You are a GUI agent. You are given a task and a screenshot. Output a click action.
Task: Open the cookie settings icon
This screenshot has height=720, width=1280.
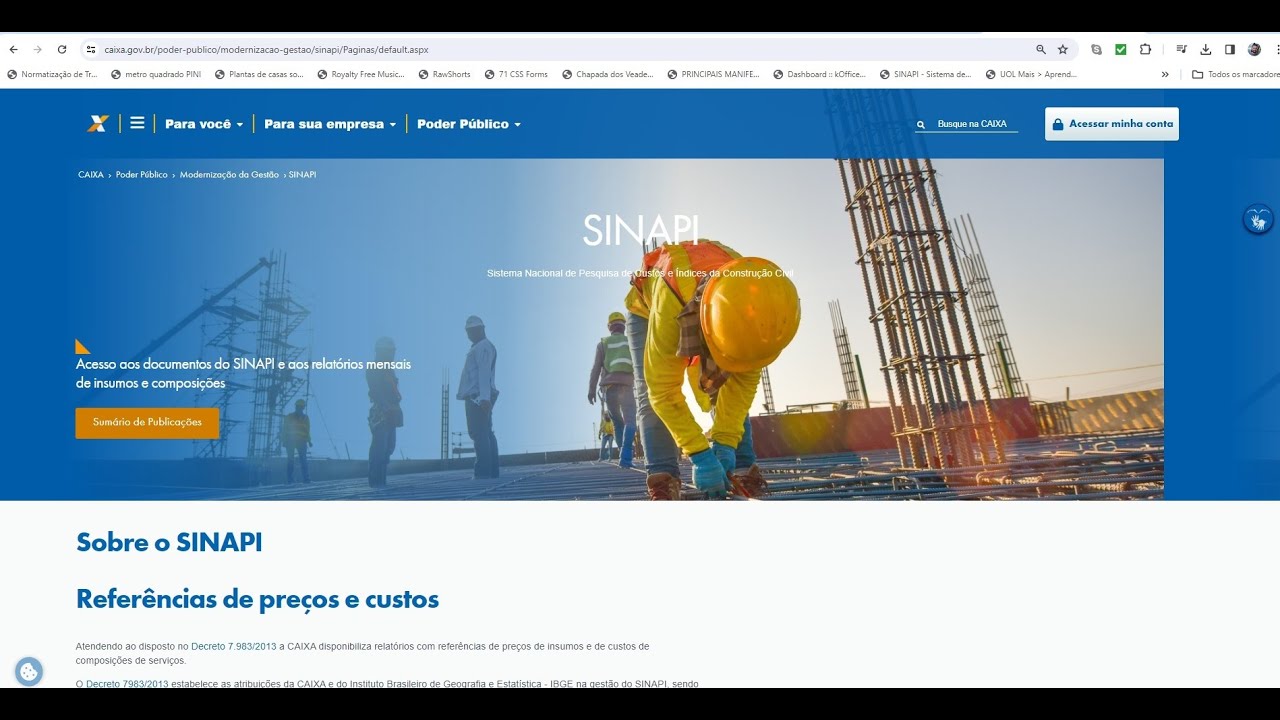pyautogui.click(x=28, y=672)
